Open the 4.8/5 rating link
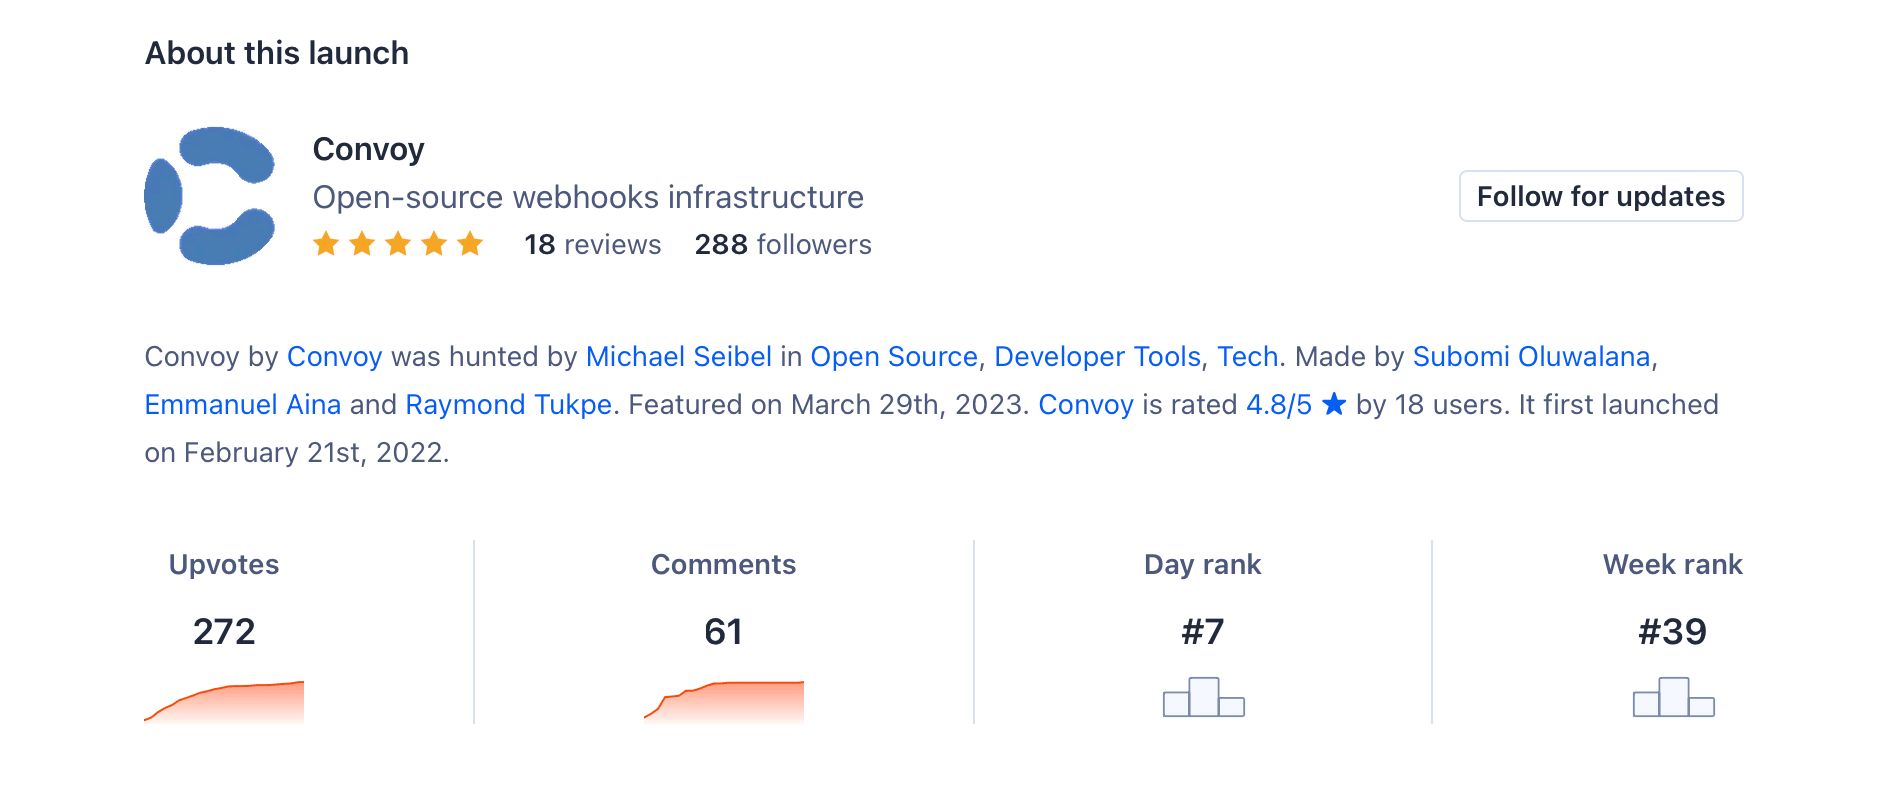The height and width of the screenshot is (788, 1884). point(1279,404)
